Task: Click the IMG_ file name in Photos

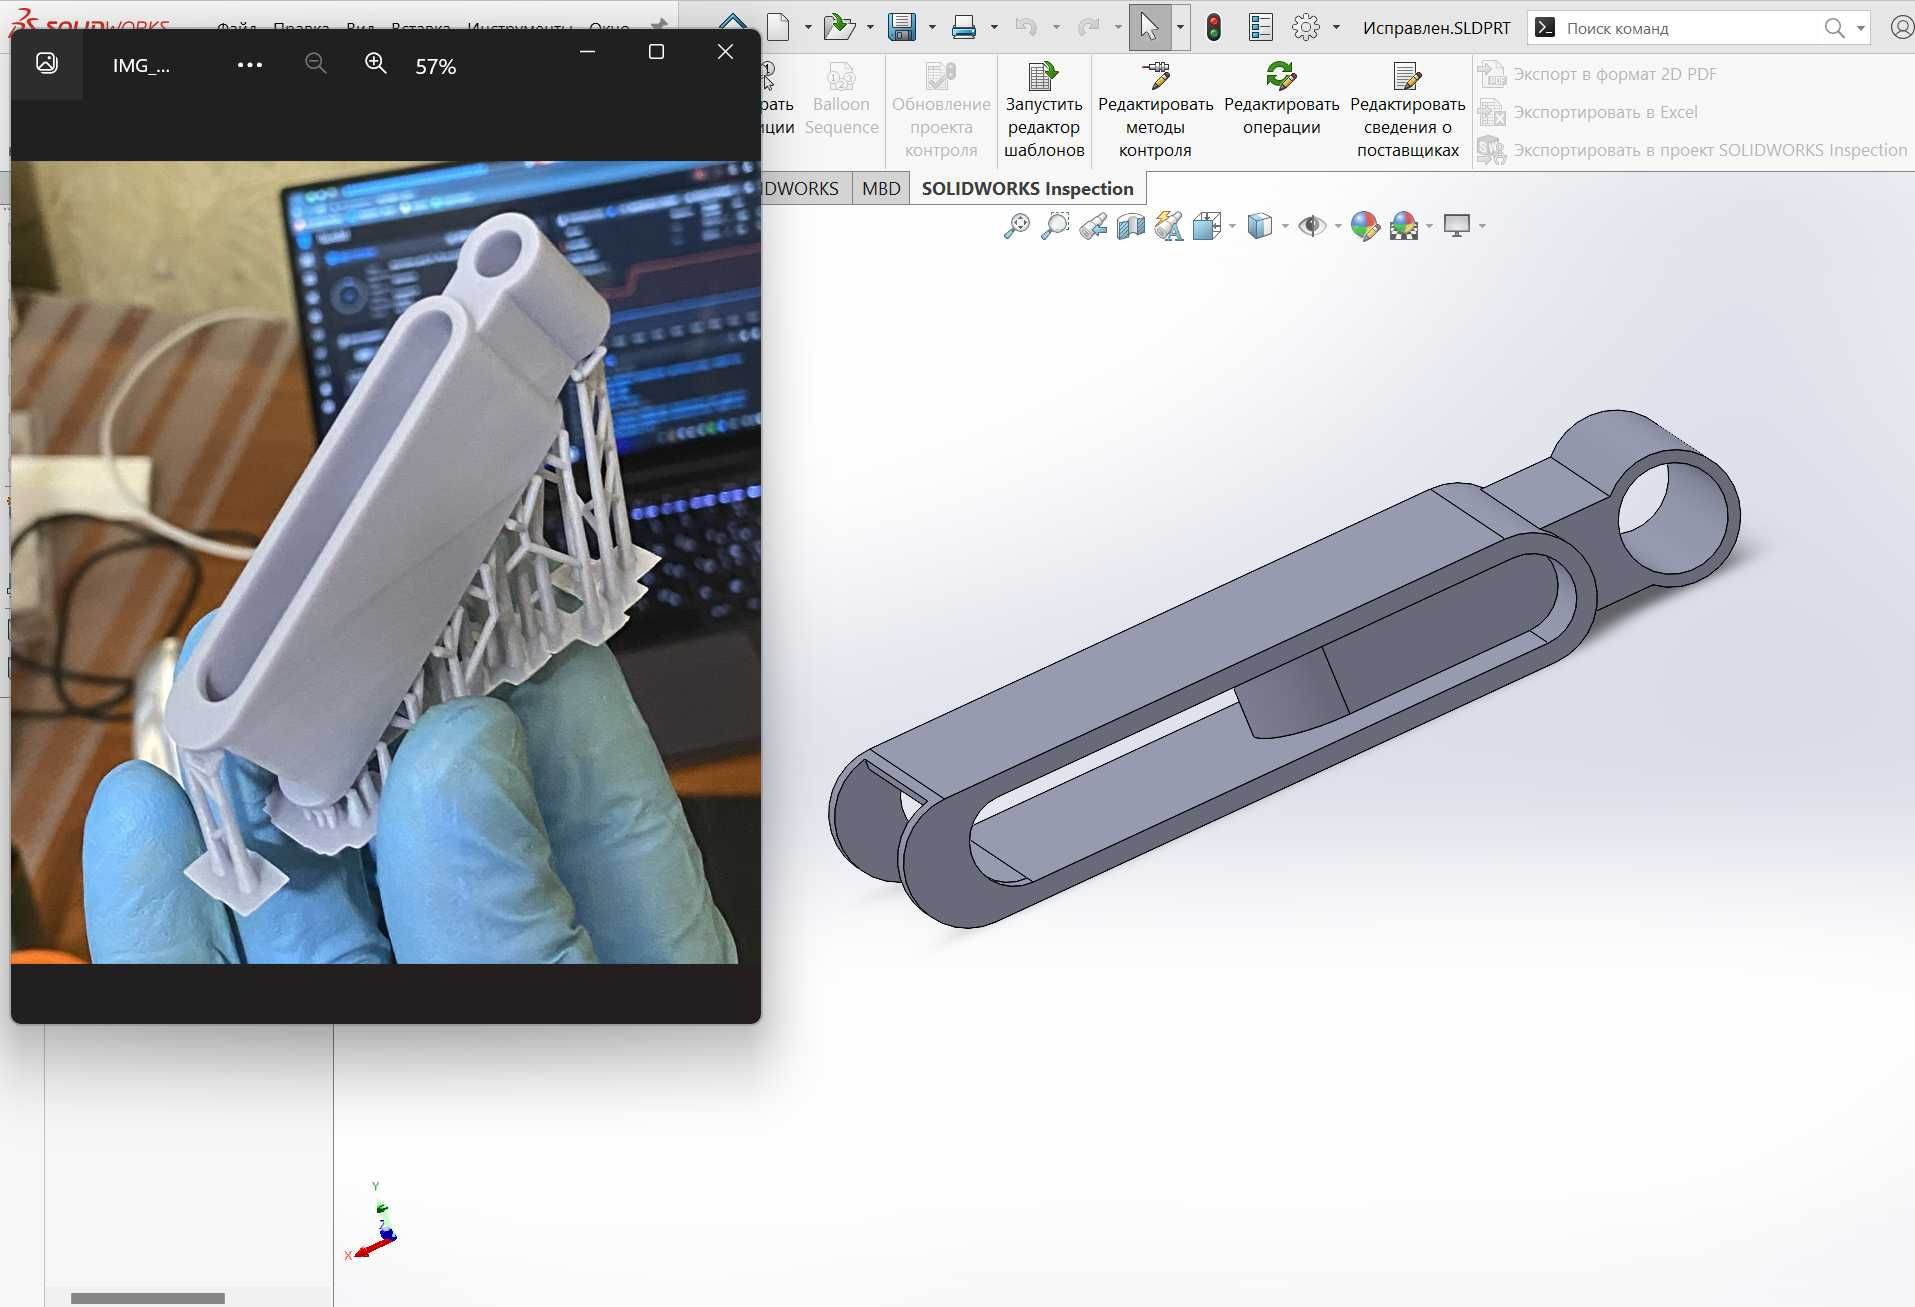Action: point(141,66)
